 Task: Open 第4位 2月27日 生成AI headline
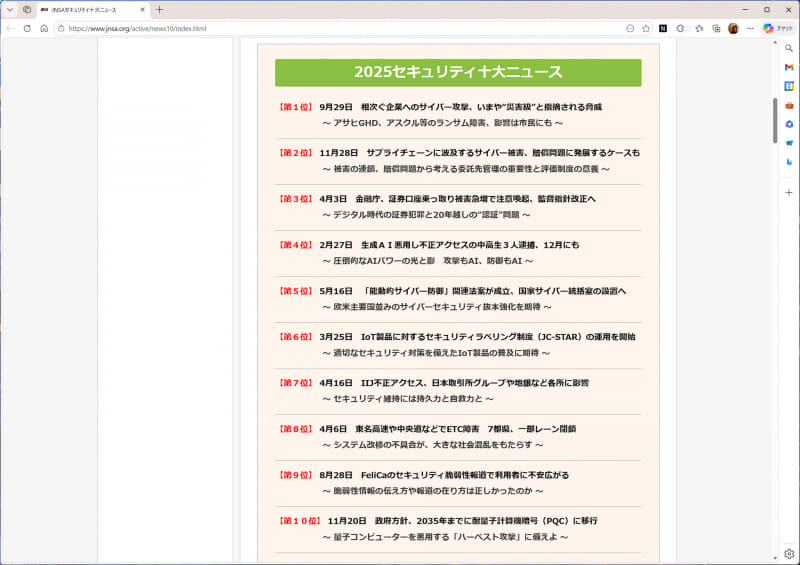click(449, 245)
